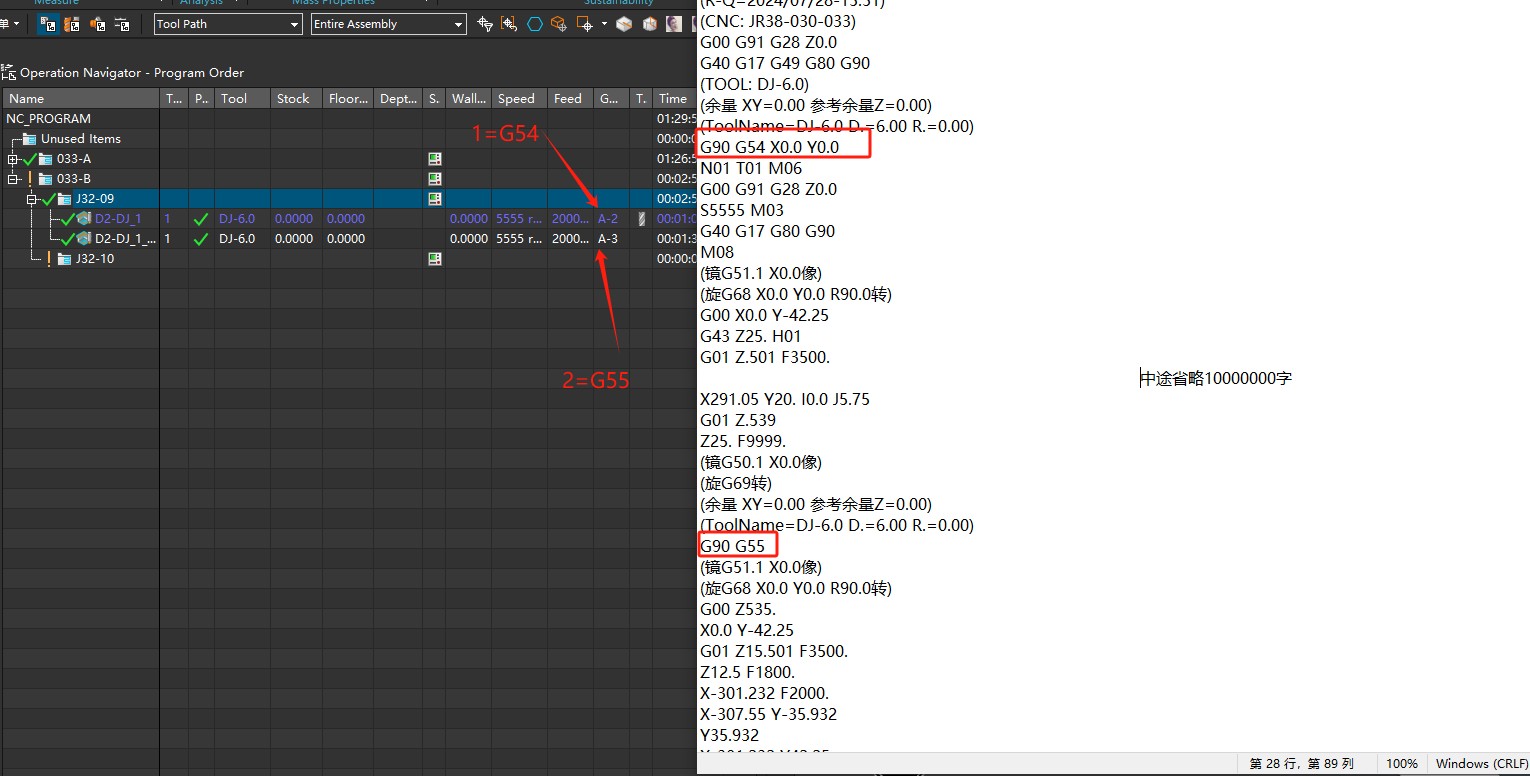Click DJ-6.0 tool cell in D2-DJ_1 row

pyautogui.click(x=237, y=219)
